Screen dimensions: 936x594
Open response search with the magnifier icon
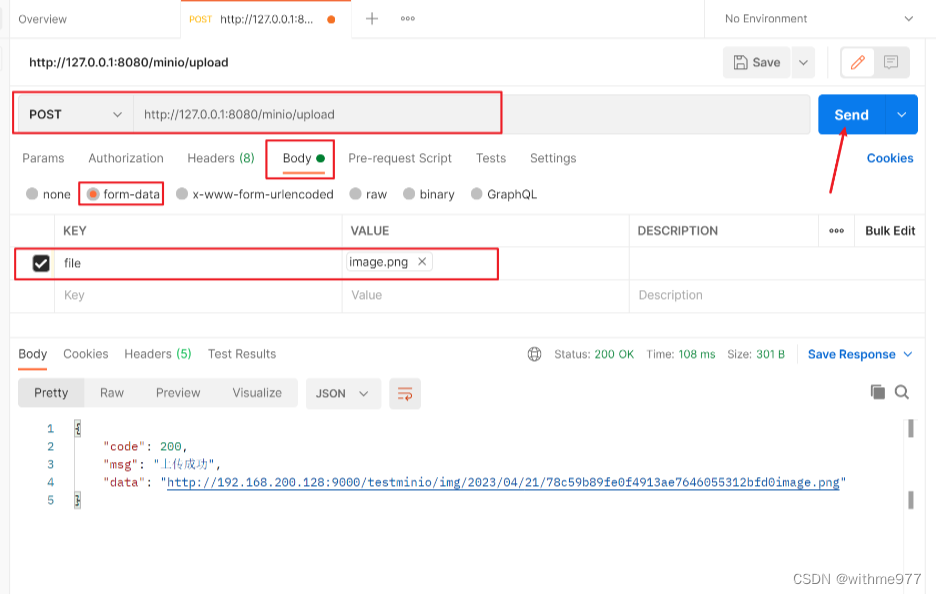(901, 393)
